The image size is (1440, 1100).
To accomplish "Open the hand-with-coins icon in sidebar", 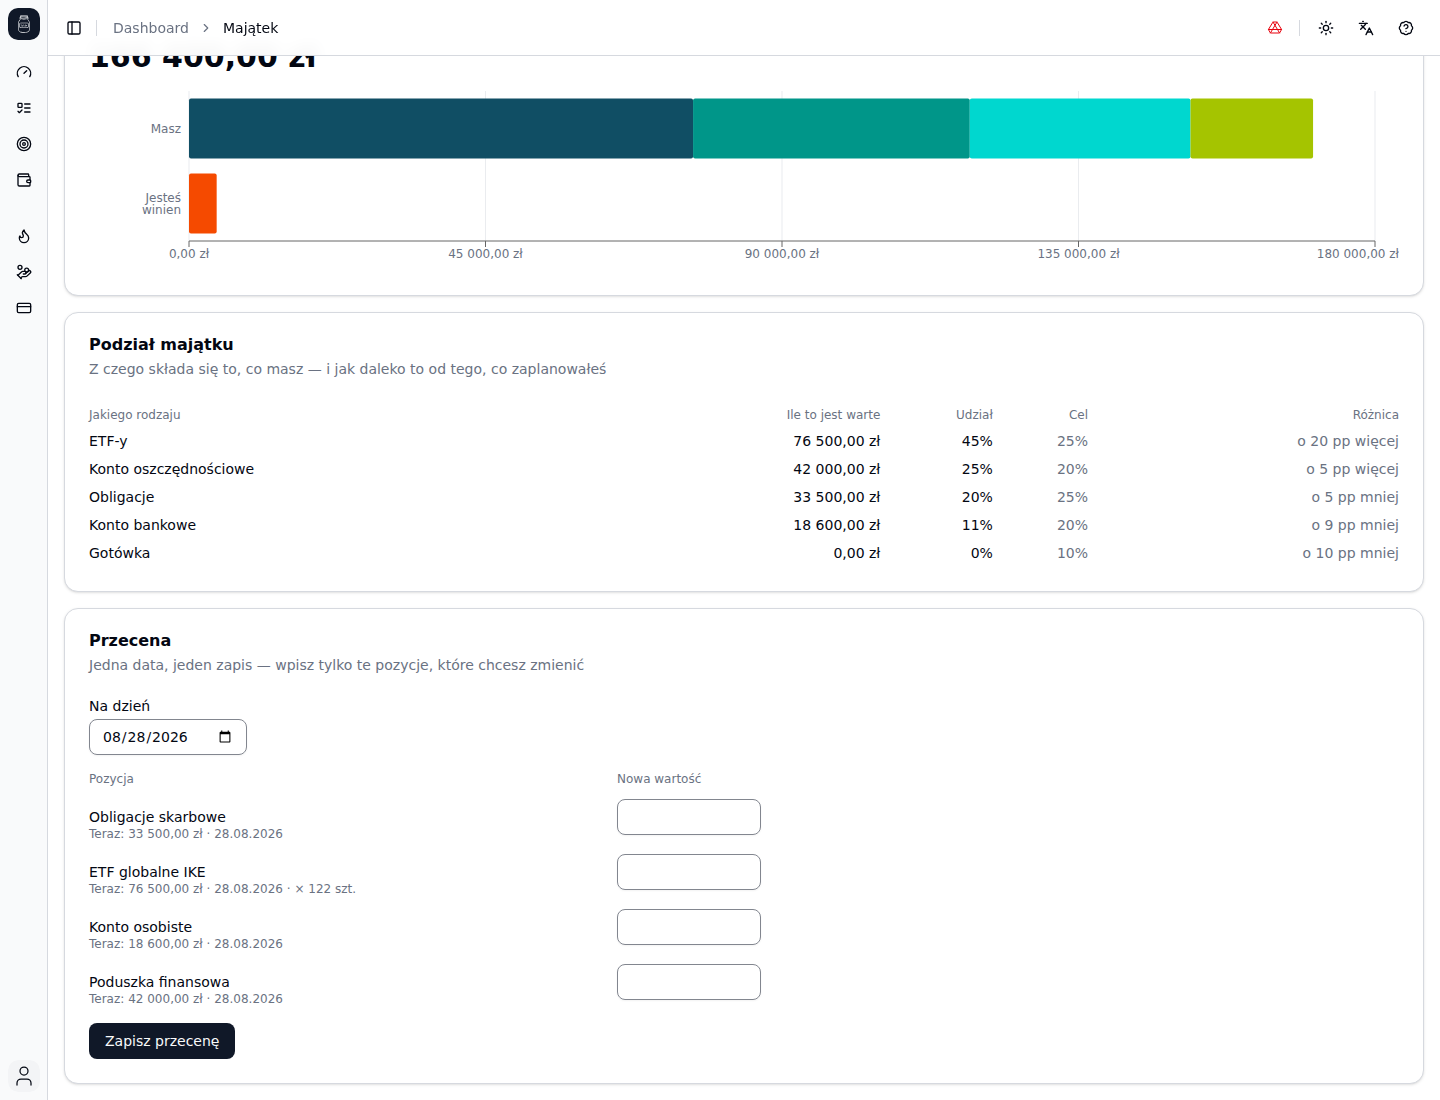I will 24,272.
